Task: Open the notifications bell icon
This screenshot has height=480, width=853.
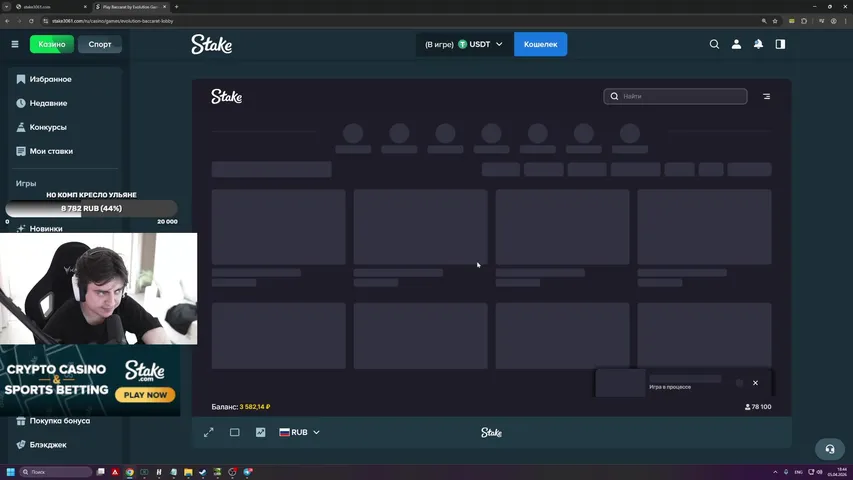Action: point(758,44)
